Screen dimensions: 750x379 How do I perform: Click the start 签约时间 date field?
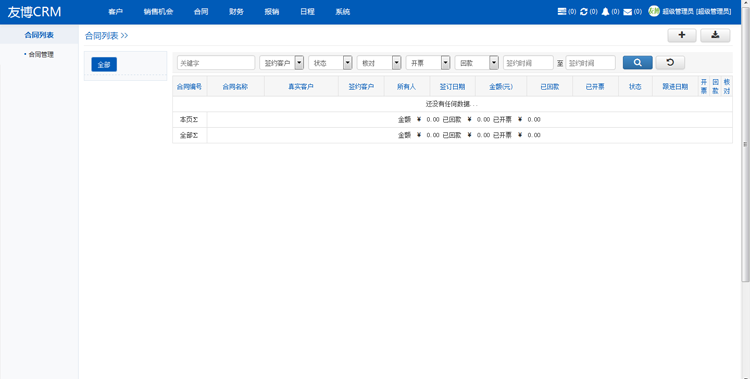pos(528,63)
